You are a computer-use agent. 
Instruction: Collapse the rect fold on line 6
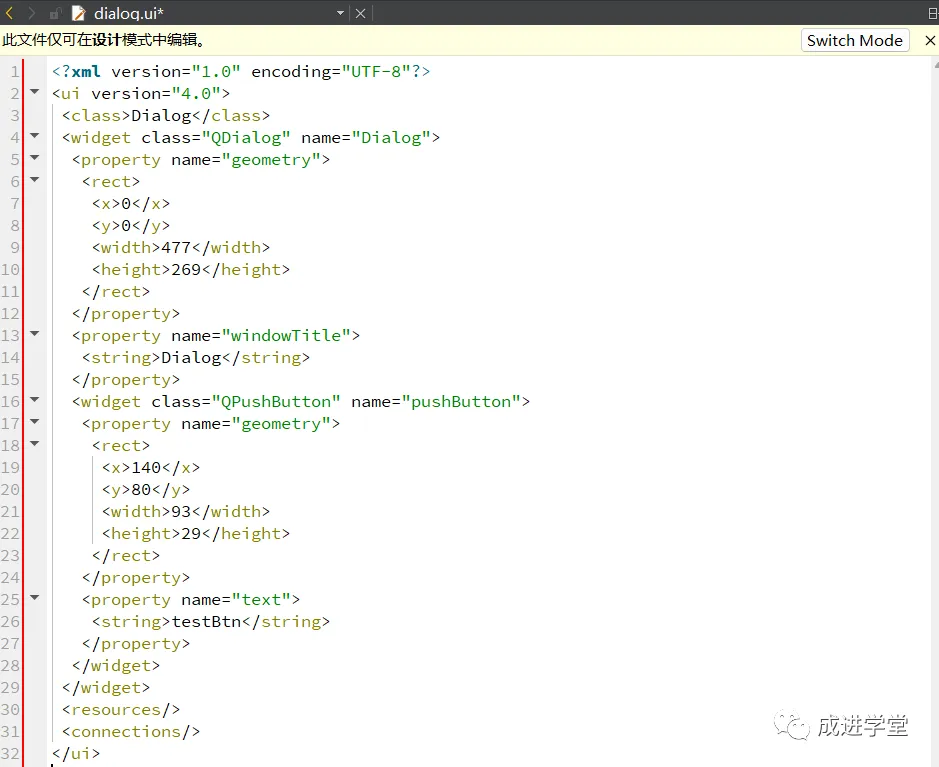click(35, 180)
